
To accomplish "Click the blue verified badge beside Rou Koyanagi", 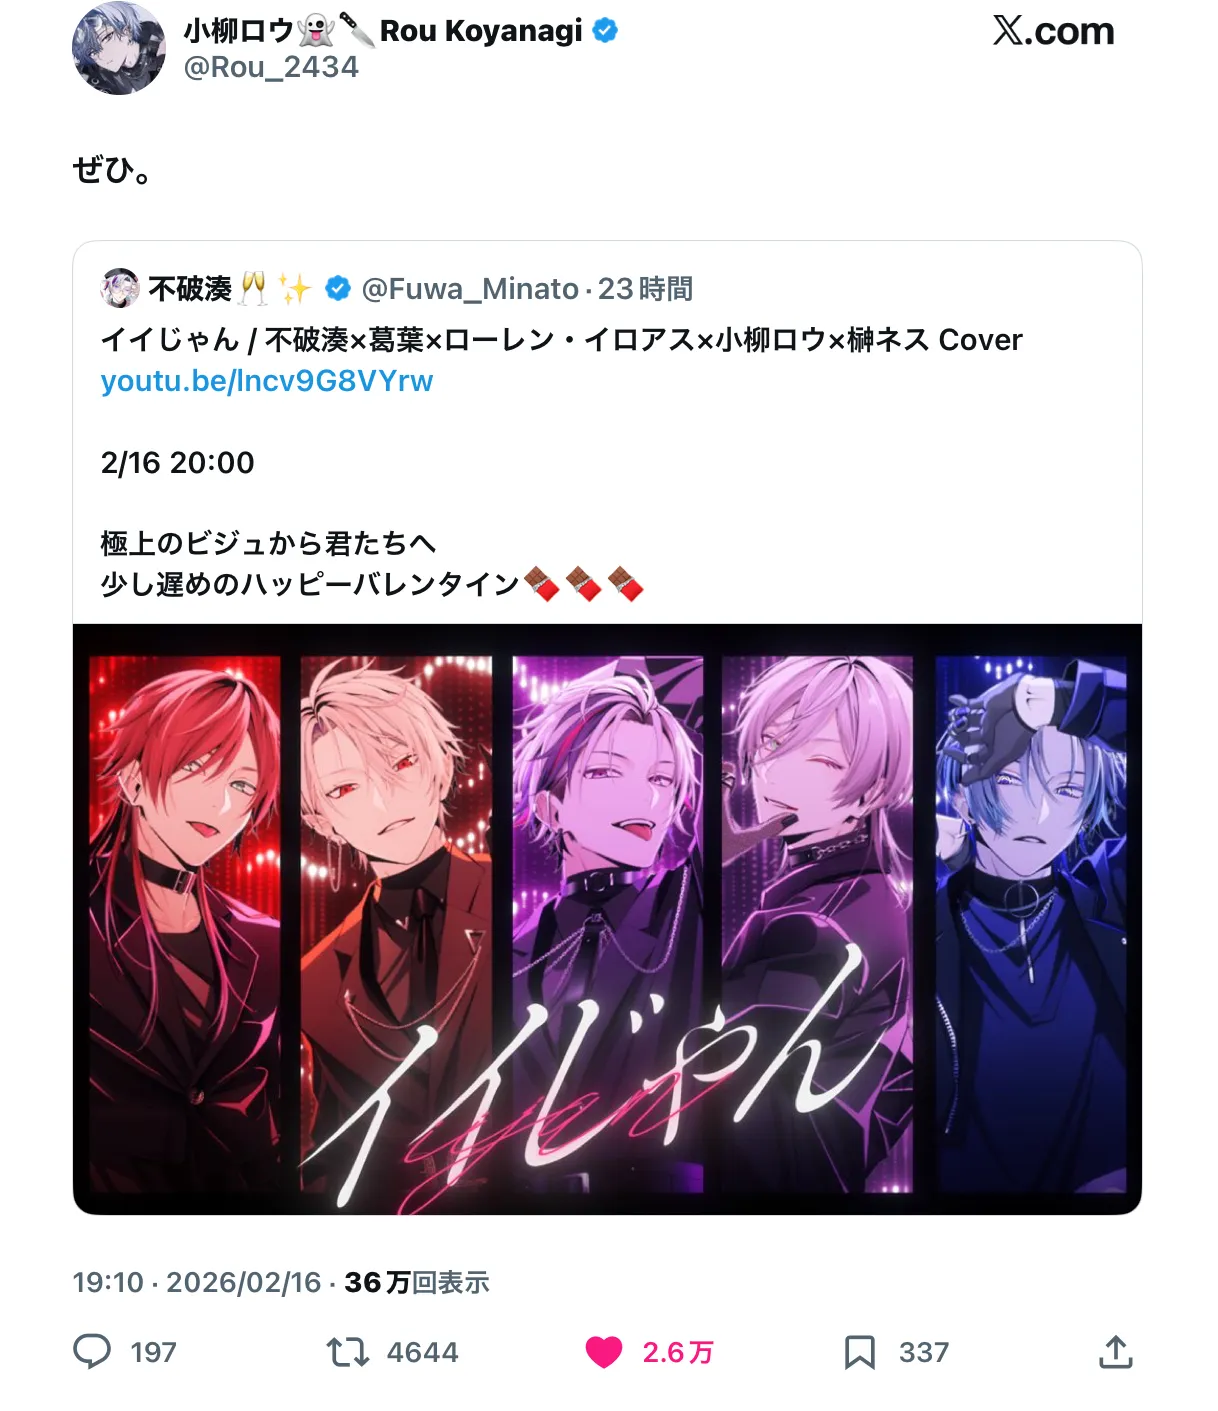I will [605, 31].
